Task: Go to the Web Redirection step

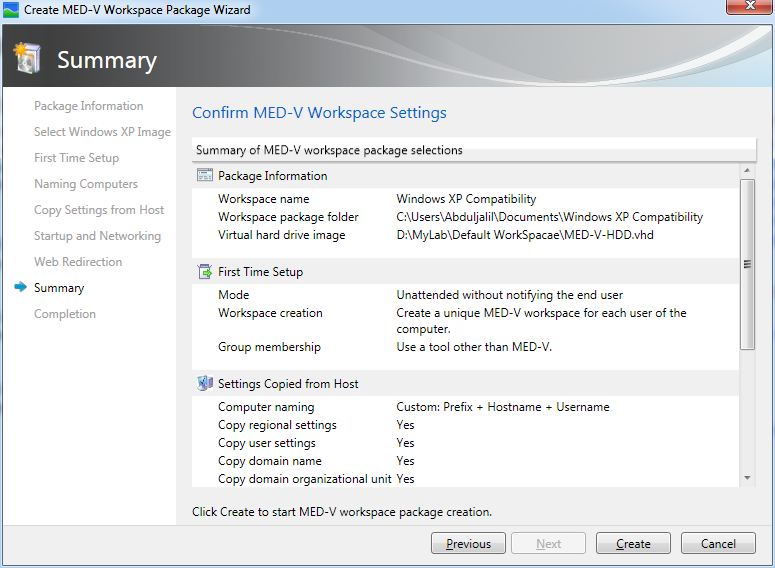Action: coord(78,262)
